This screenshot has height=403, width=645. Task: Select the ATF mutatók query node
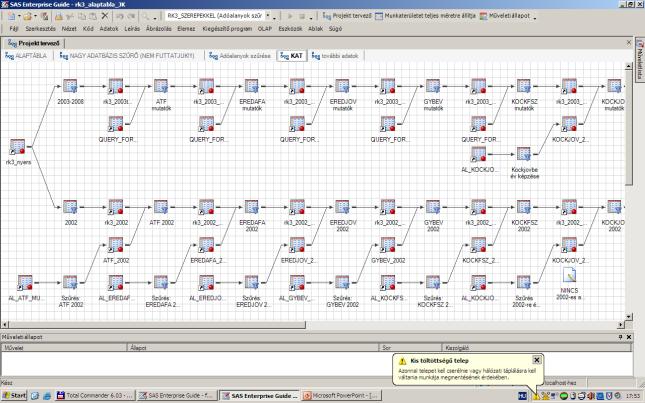click(161, 86)
